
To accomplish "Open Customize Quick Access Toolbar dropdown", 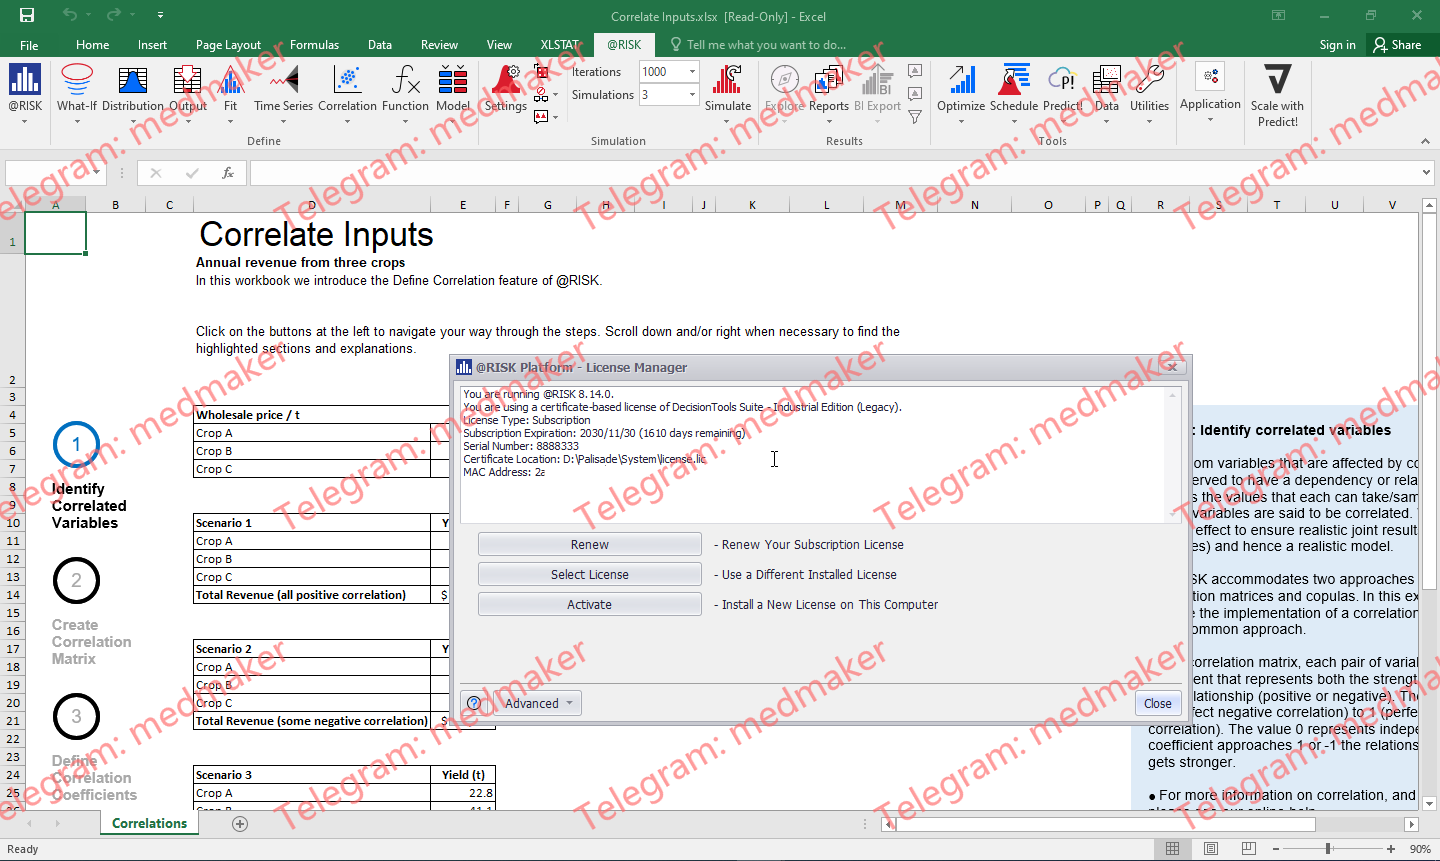I will click(x=160, y=15).
